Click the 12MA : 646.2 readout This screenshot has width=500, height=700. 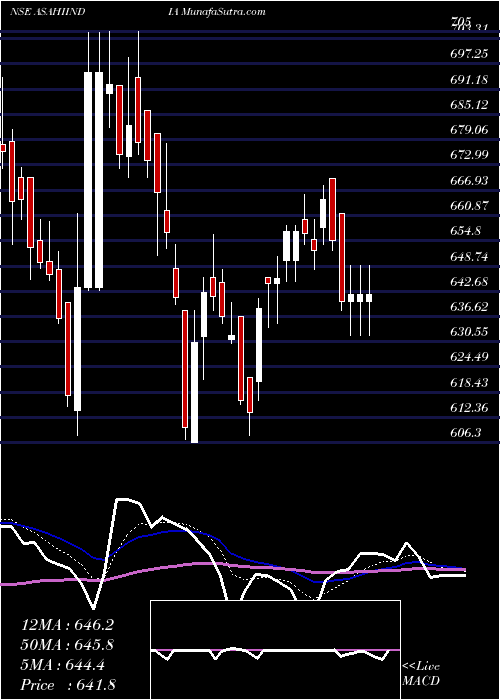(67, 625)
